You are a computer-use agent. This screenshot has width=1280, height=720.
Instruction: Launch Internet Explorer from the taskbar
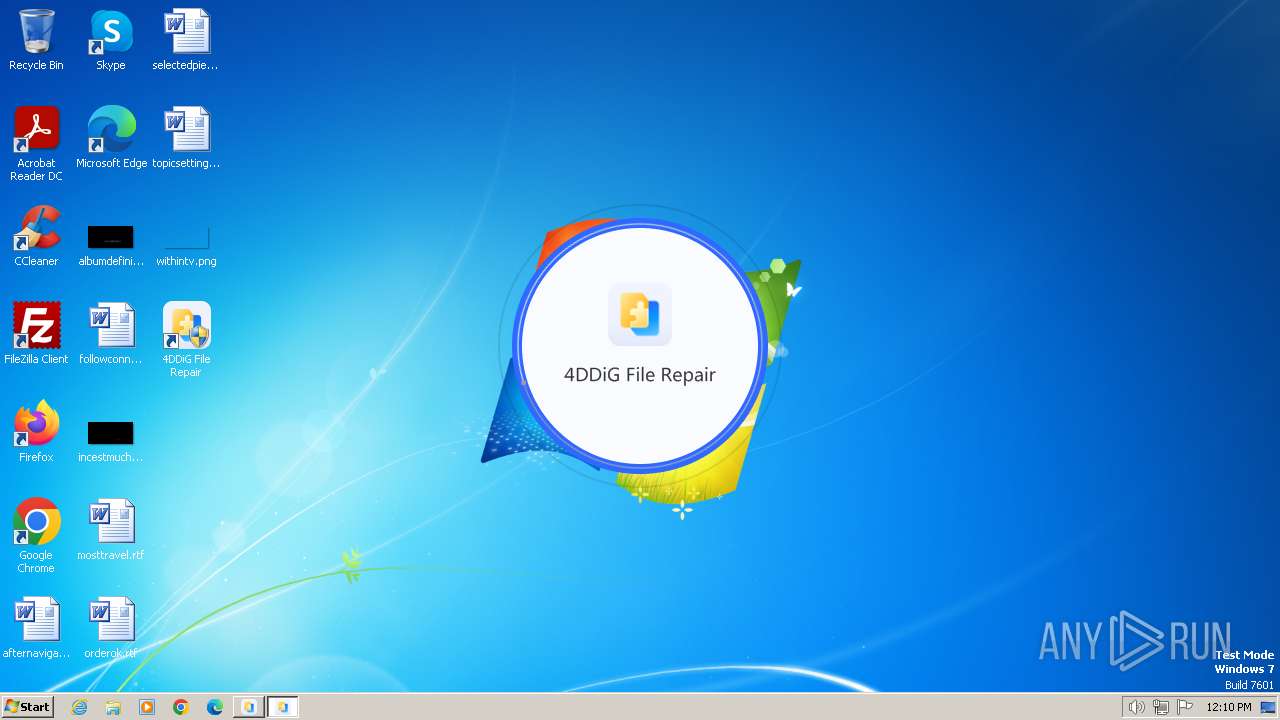click(x=80, y=707)
